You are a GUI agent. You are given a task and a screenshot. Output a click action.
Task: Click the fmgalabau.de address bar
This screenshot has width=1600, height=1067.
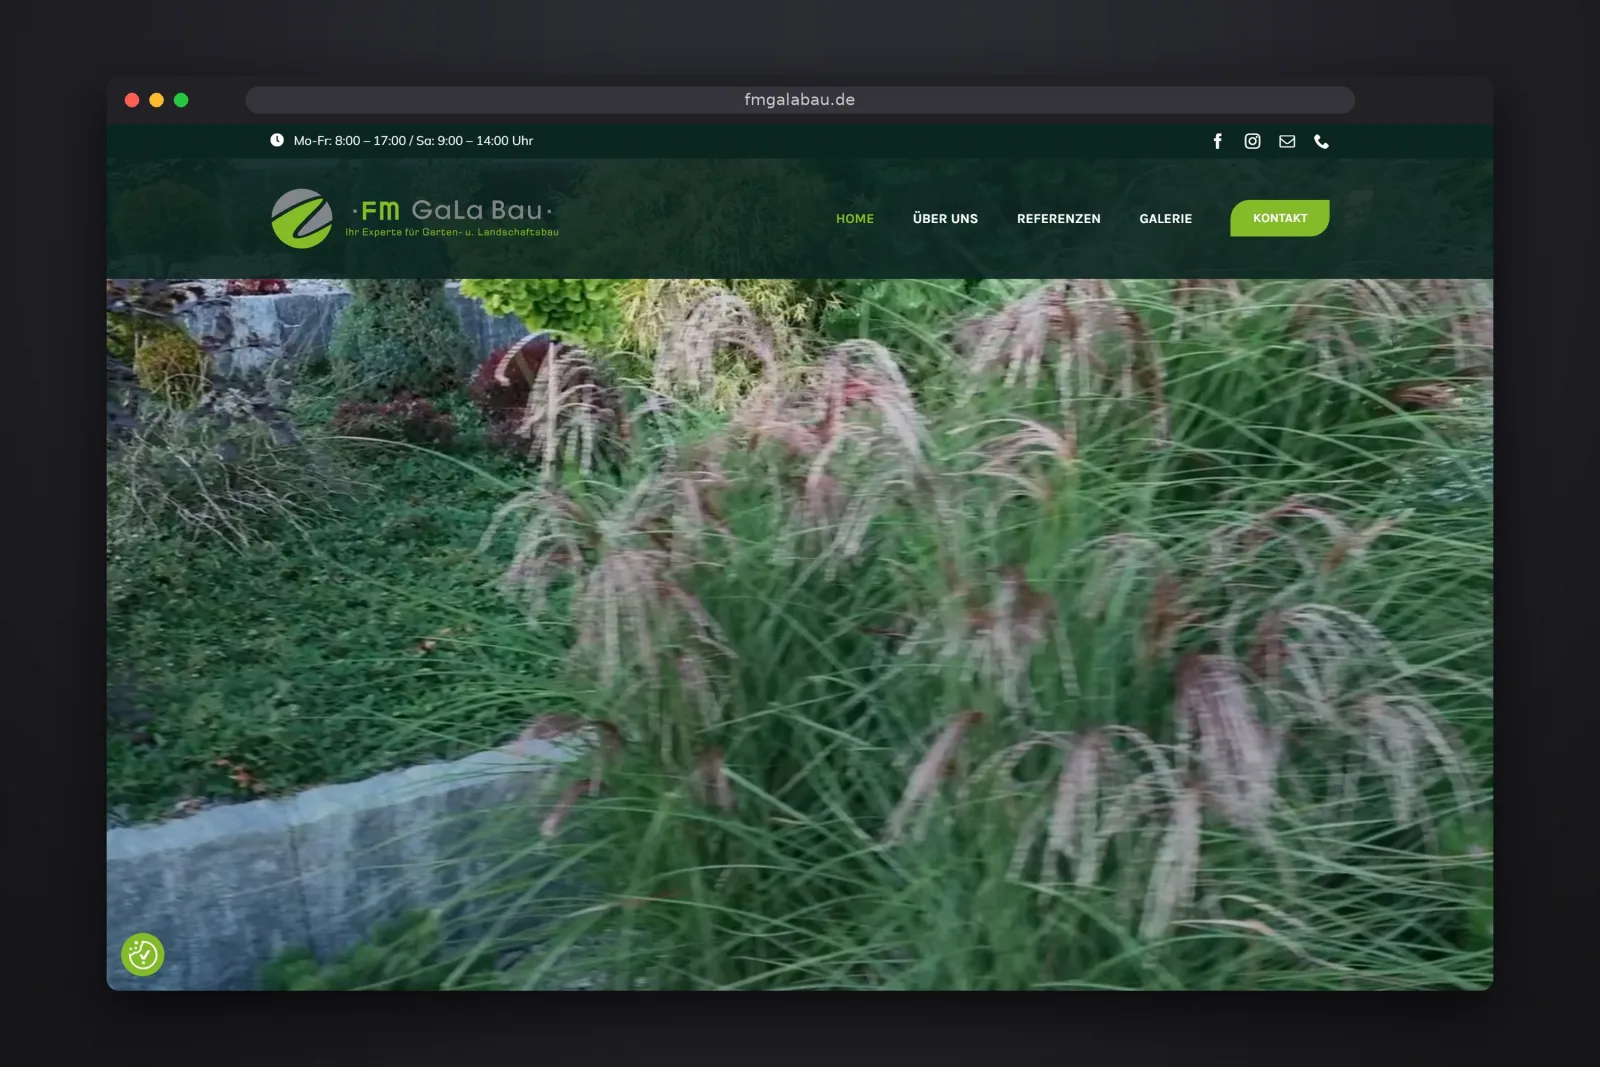pos(800,100)
